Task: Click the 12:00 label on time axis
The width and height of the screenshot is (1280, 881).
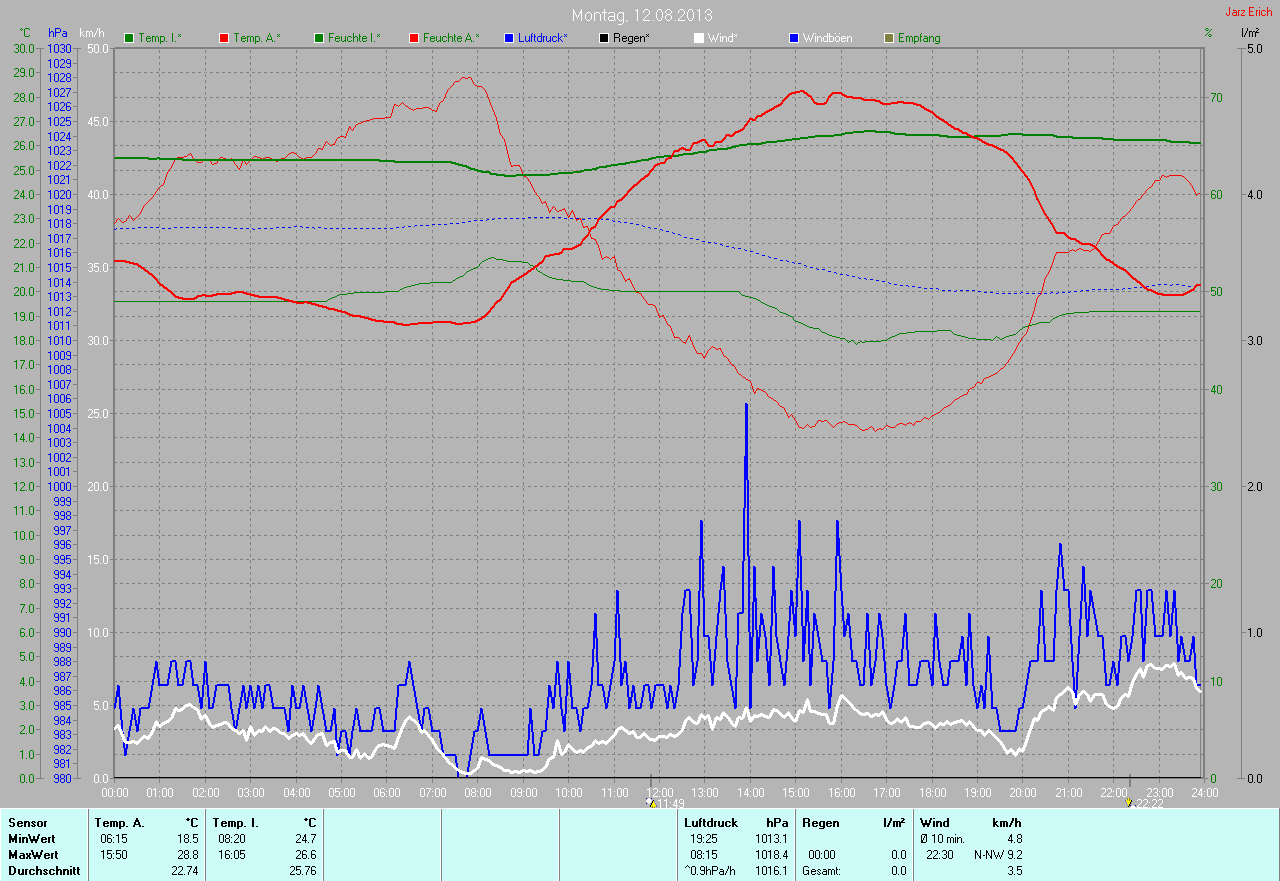Action: pyautogui.click(x=658, y=792)
